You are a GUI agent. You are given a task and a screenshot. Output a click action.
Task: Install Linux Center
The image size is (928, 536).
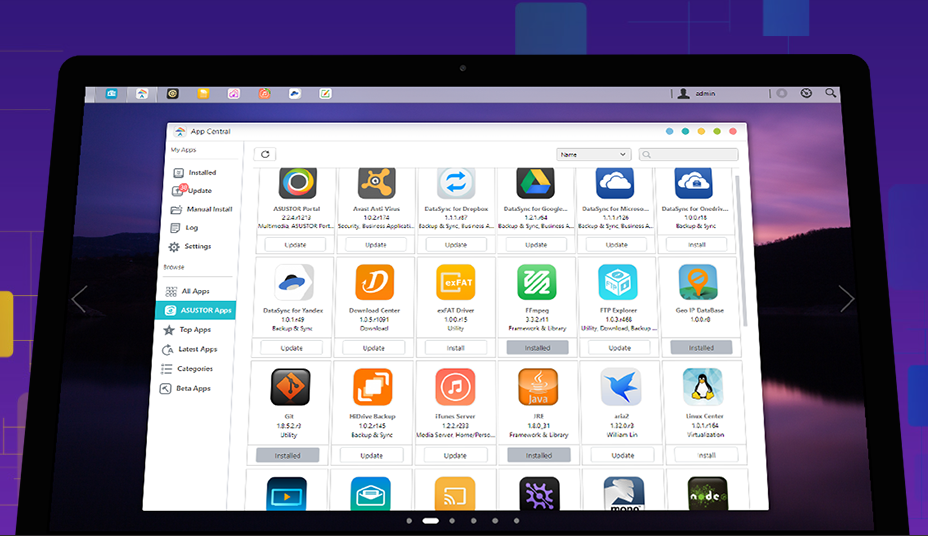[707, 455]
